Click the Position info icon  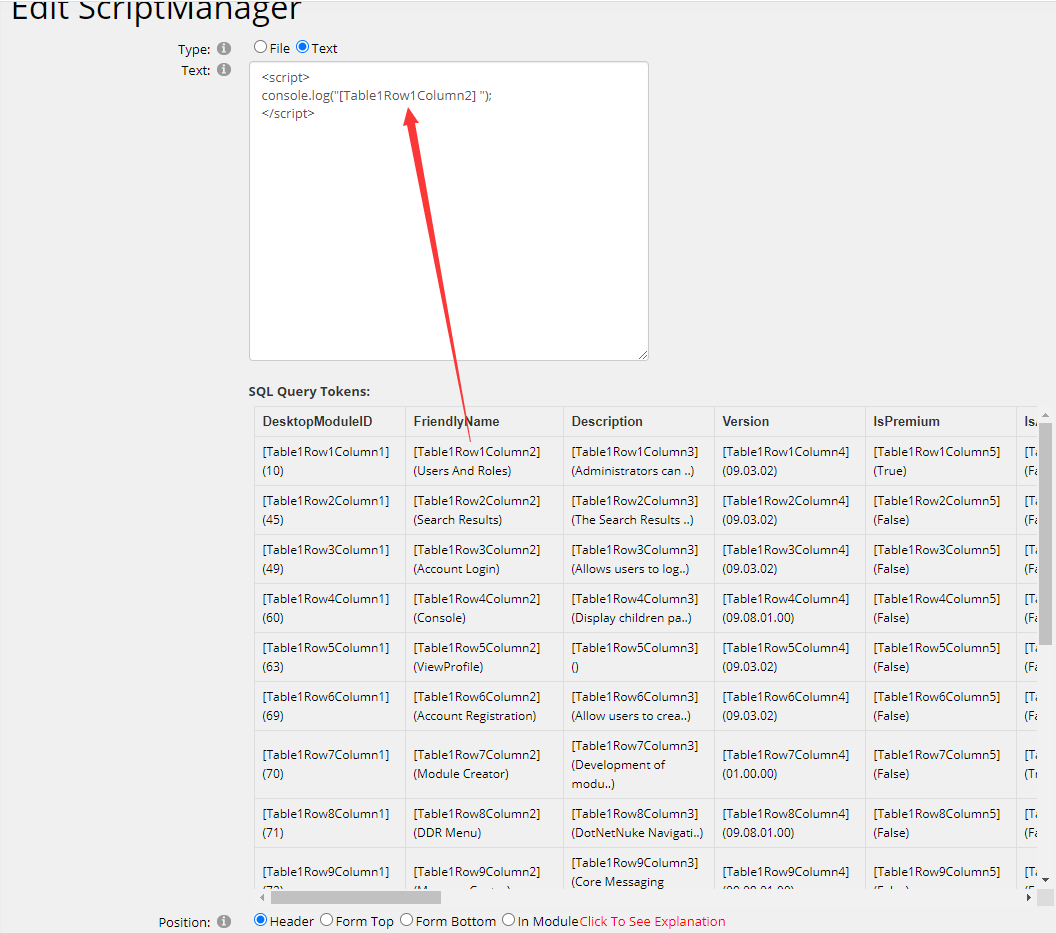(x=224, y=921)
